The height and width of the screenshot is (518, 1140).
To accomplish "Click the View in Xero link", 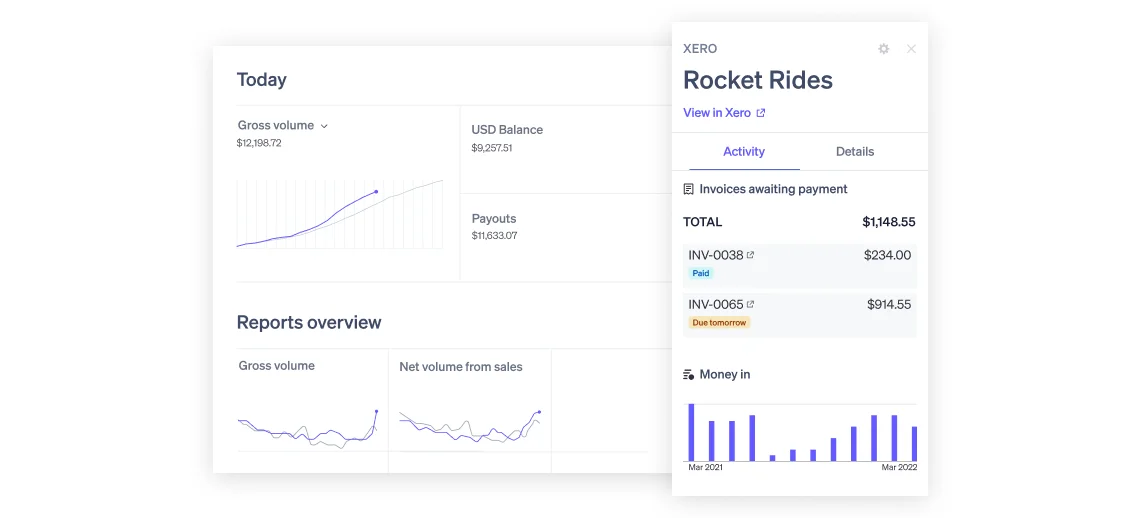I will [716, 113].
